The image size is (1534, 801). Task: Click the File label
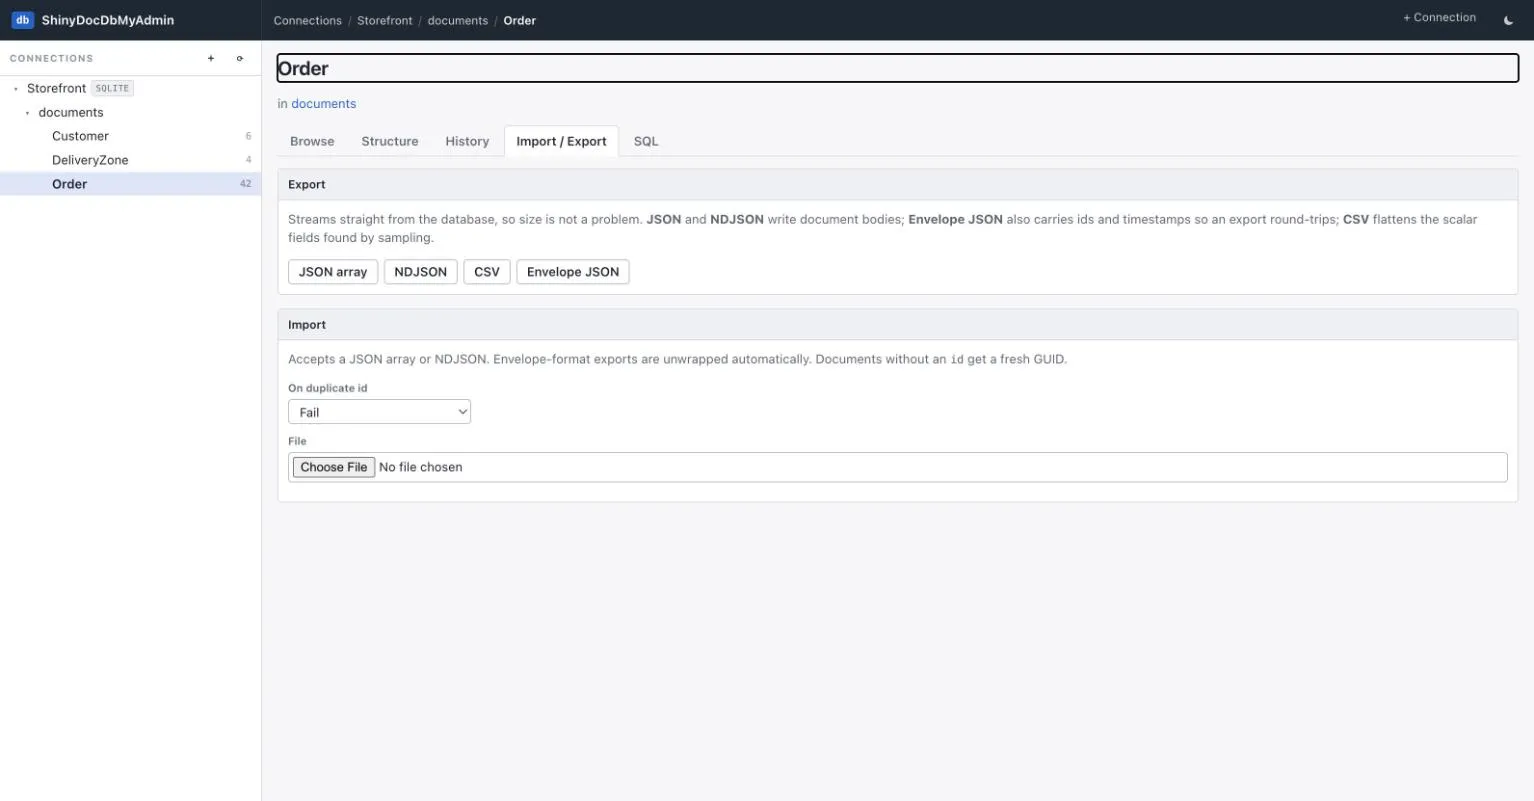[x=297, y=441]
